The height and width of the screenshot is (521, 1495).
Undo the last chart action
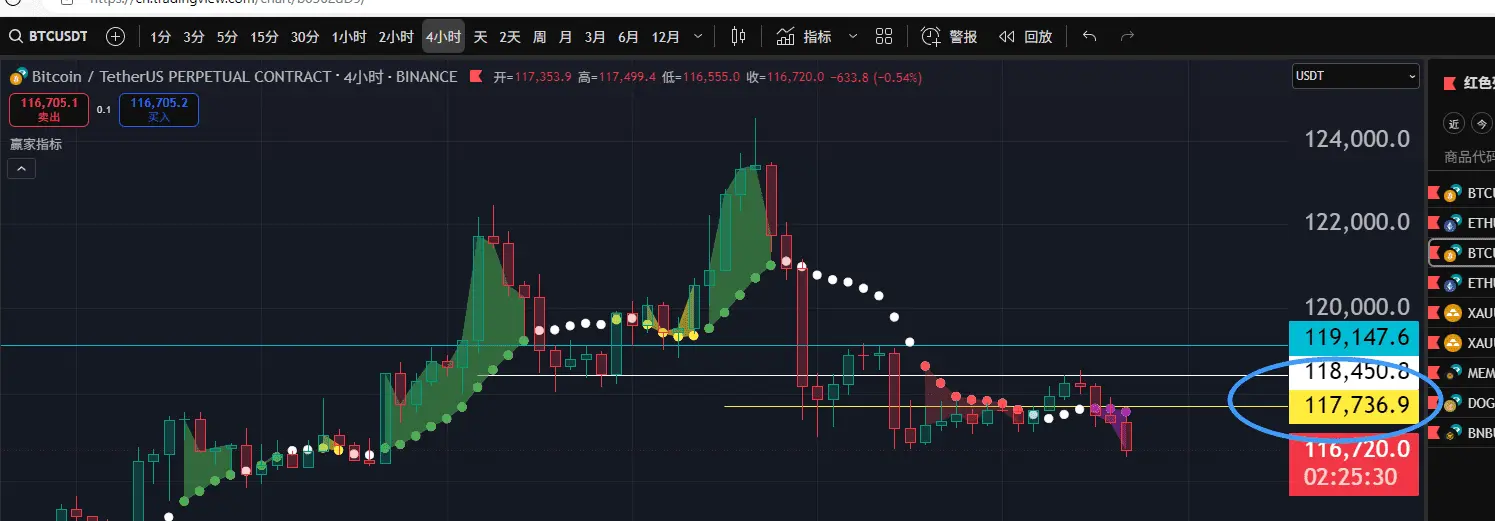[1090, 37]
